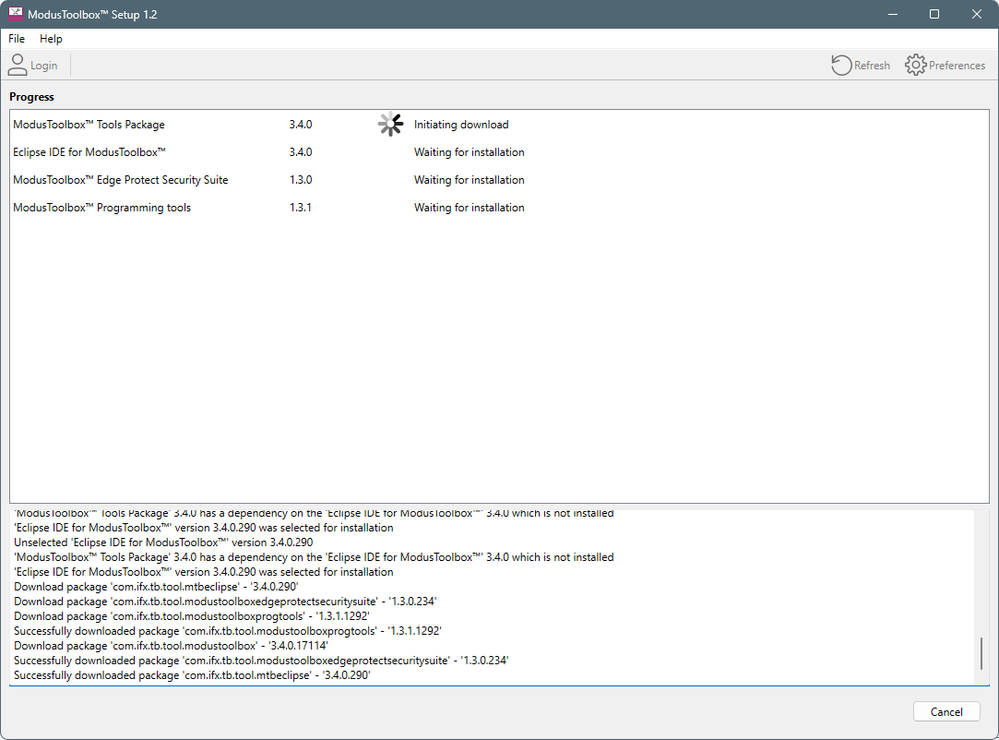Open Preferences via the gear icon
Viewport: 999px width, 740px height.
pyautogui.click(x=914, y=64)
